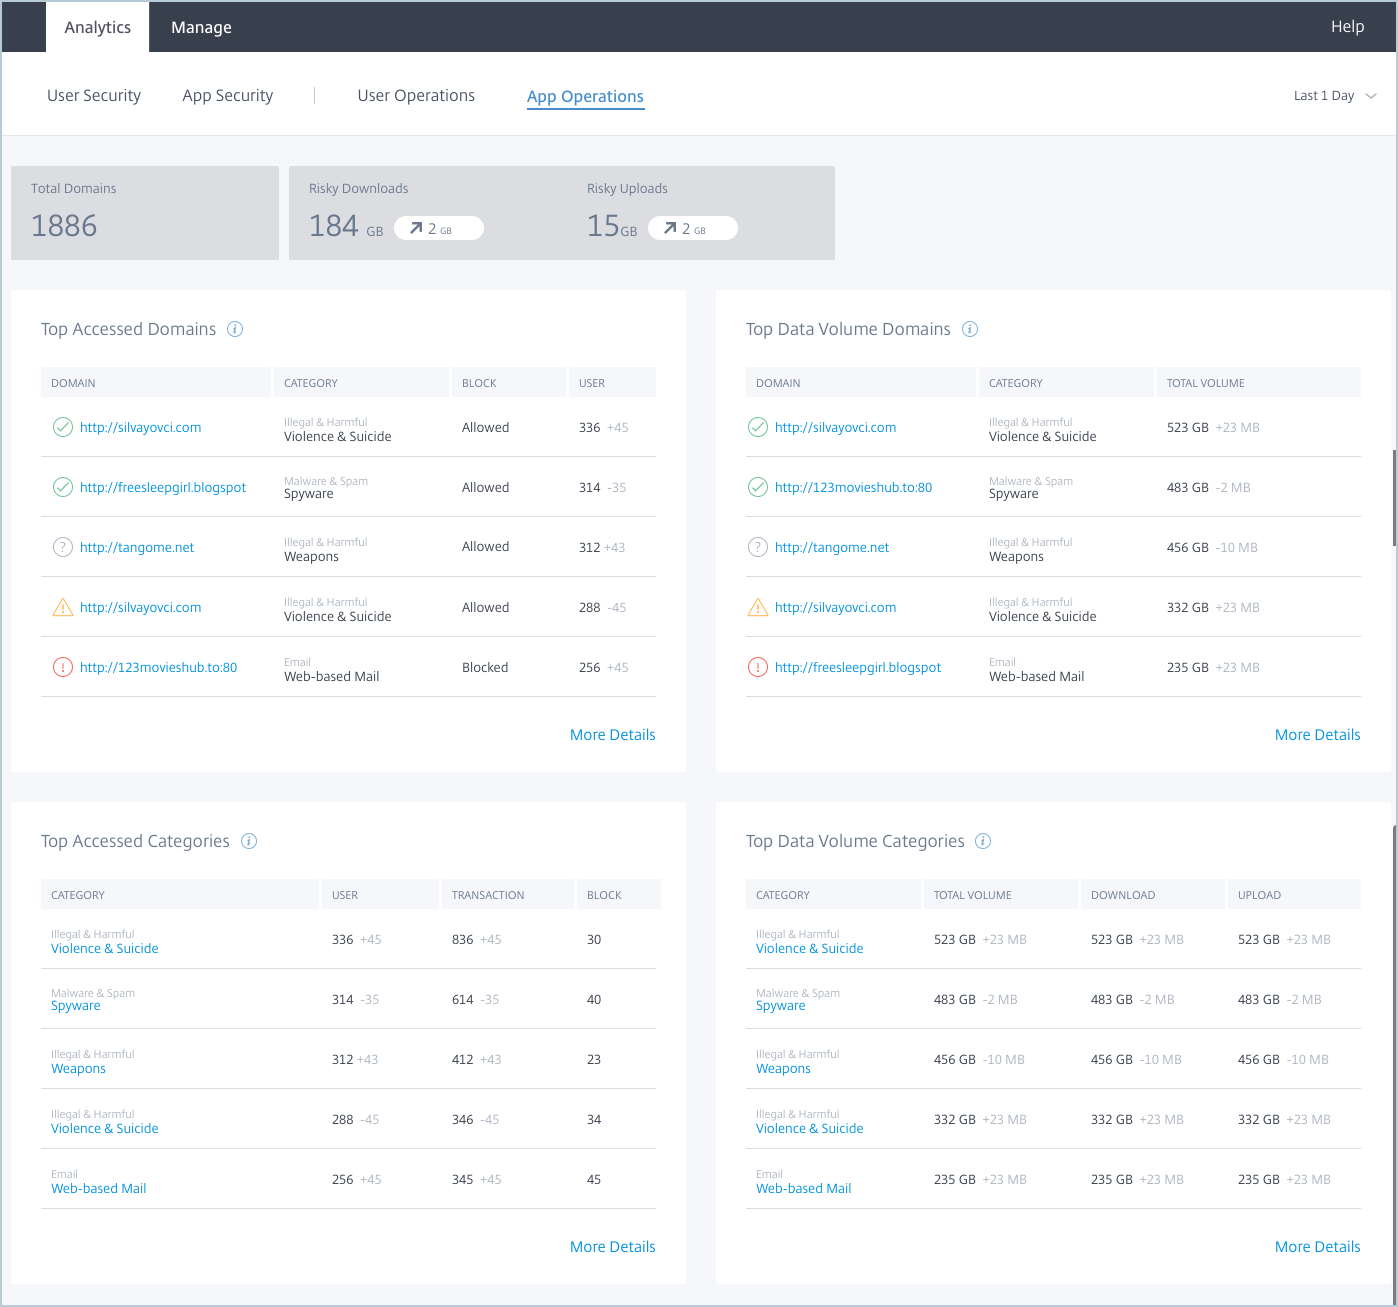Click info icon beside Top Data Volume Domains
The image size is (1398, 1307).
[x=969, y=329]
